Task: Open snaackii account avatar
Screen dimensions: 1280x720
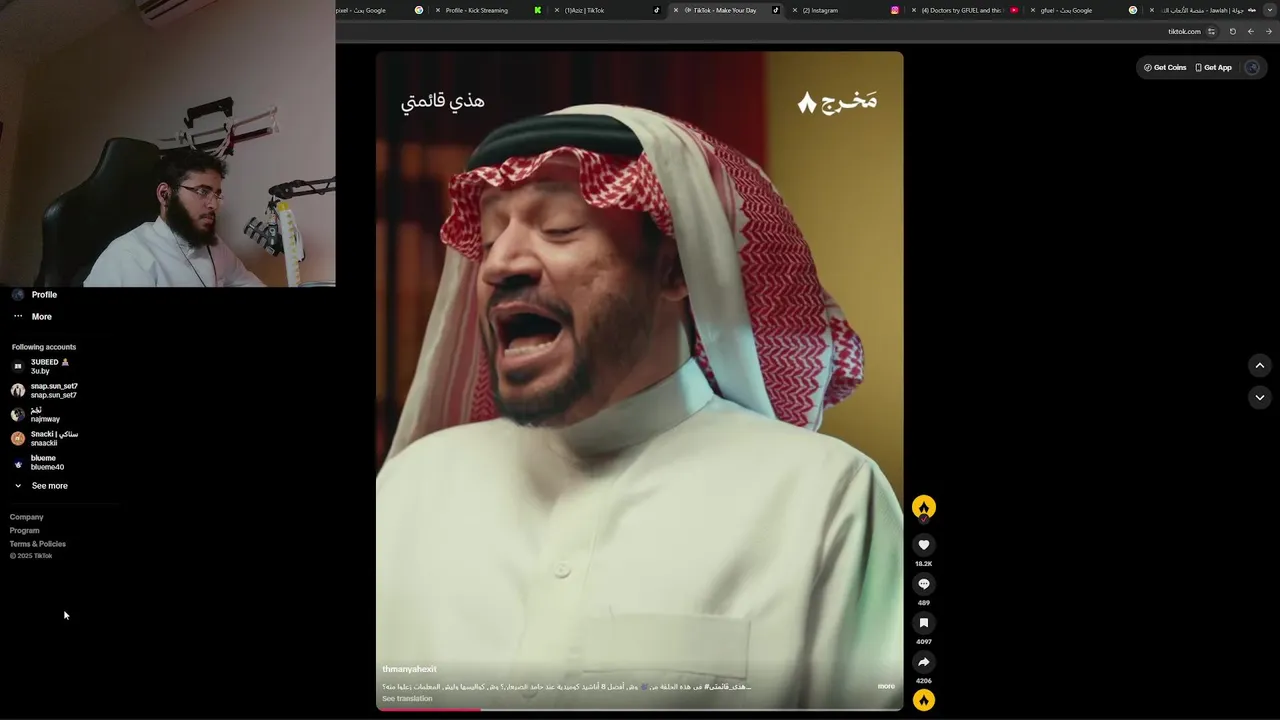Action: click(18, 439)
